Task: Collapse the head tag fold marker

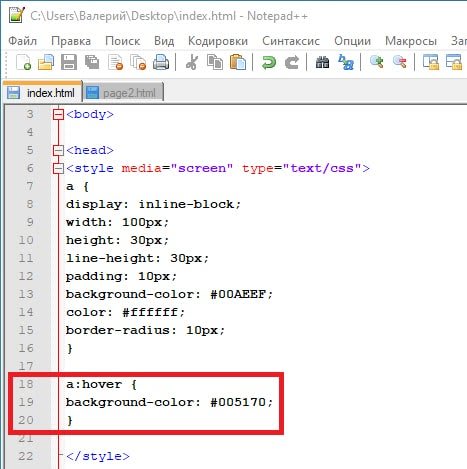Action: tap(58, 151)
